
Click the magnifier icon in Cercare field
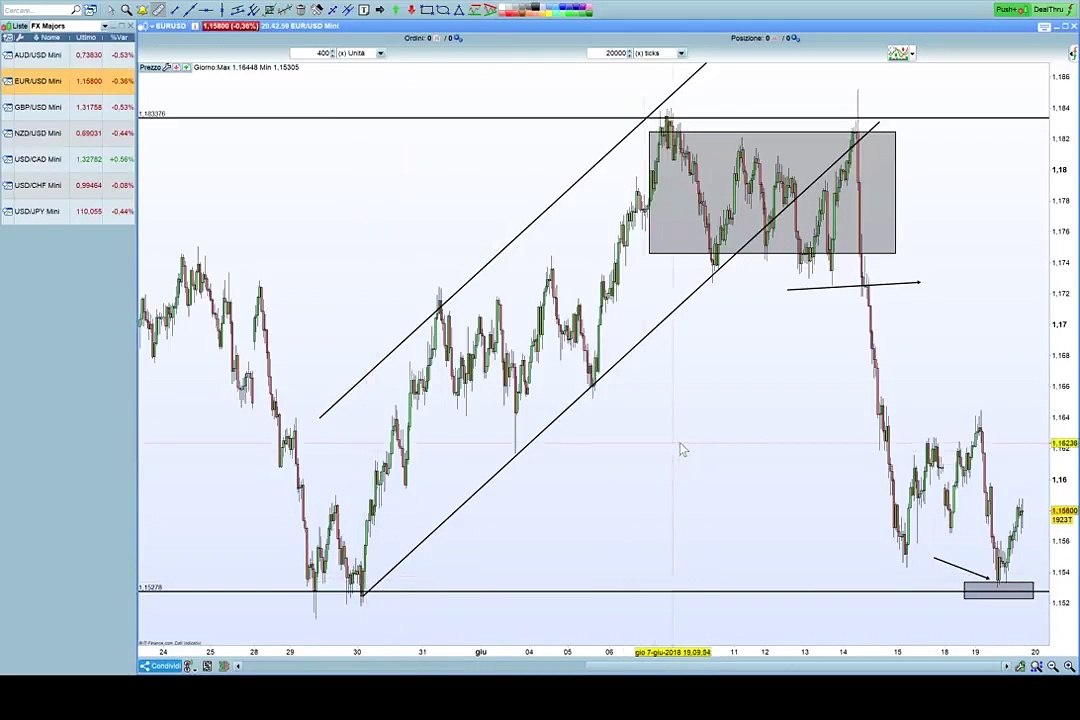point(76,10)
